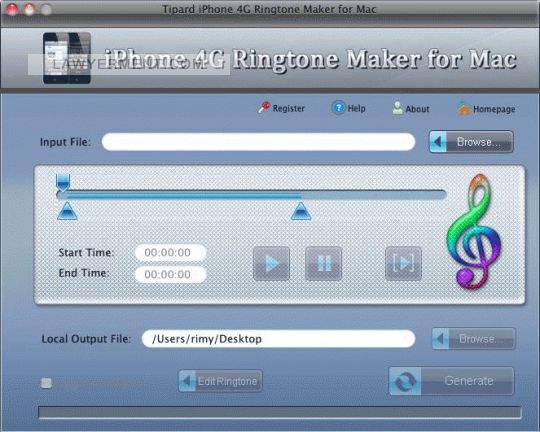Click the iPhone product image in header
540x432 pixels.
(x=67, y=58)
